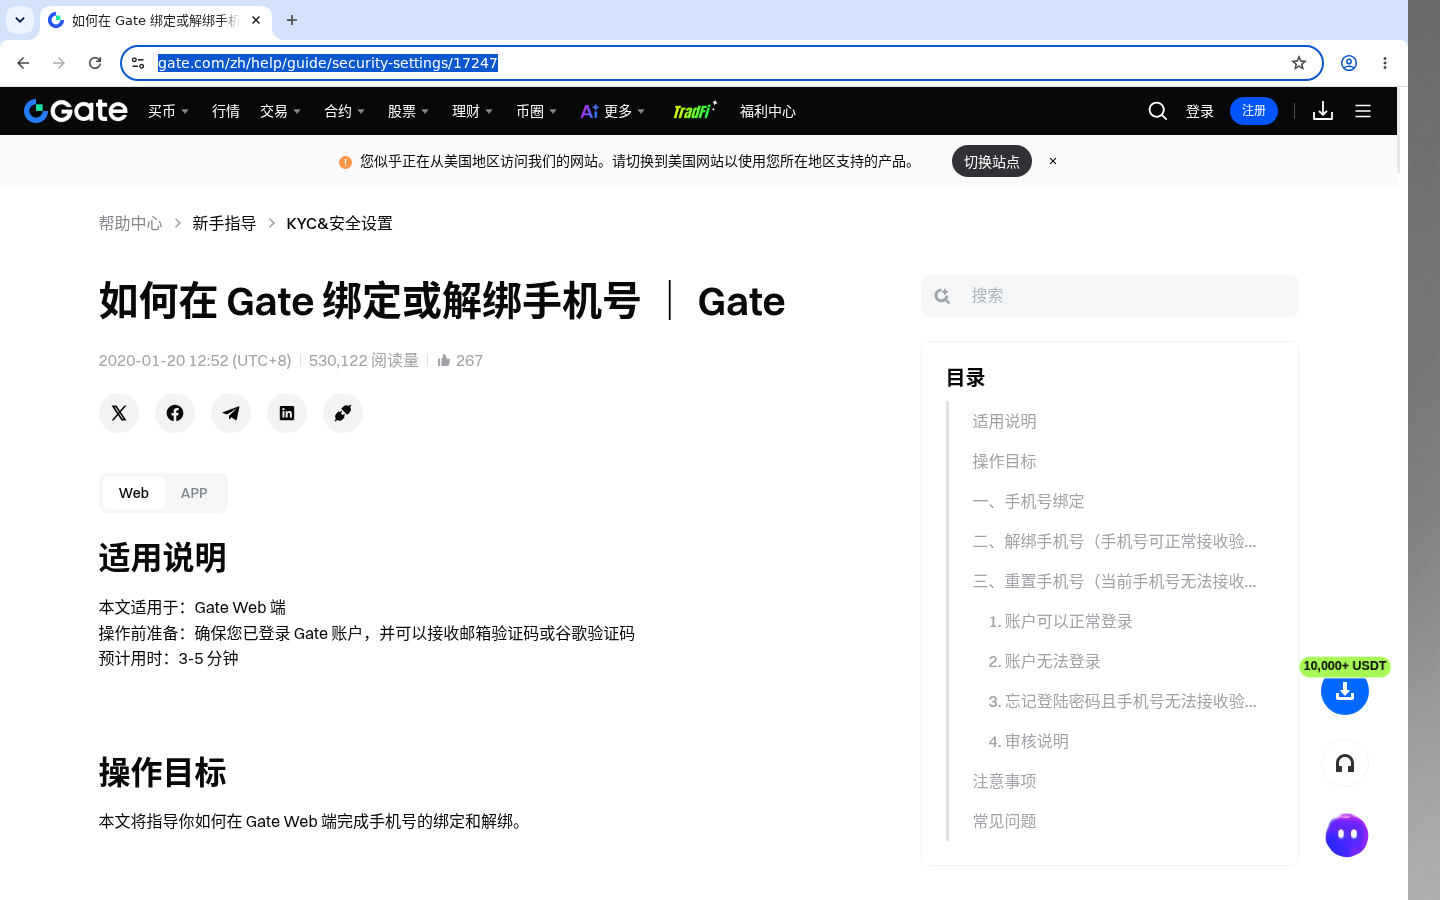Close the Gate browser tab

256,20
